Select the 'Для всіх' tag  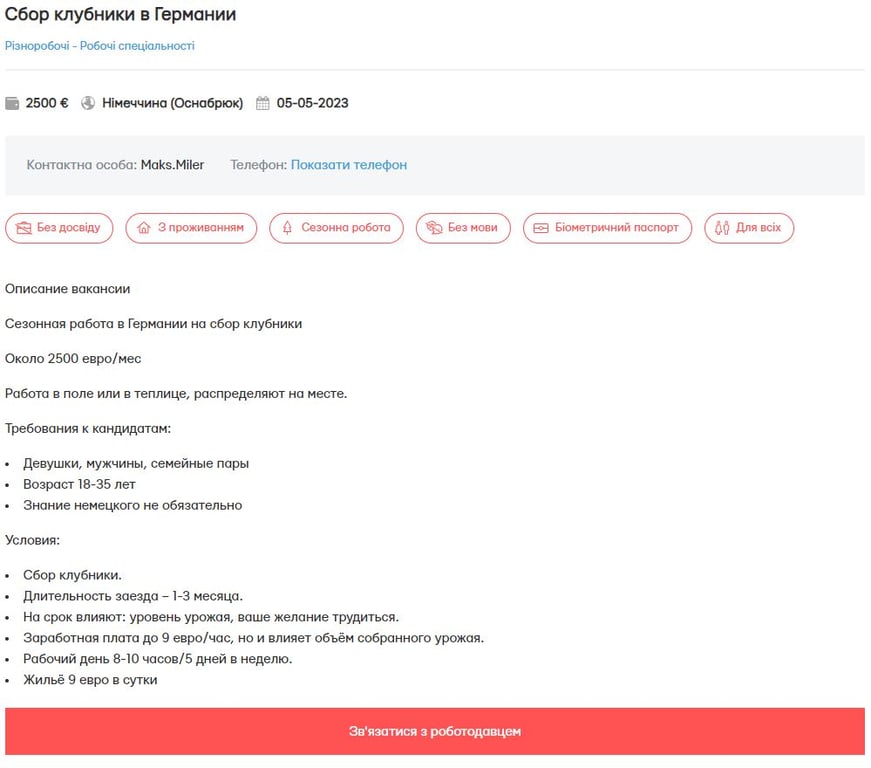coord(750,228)
